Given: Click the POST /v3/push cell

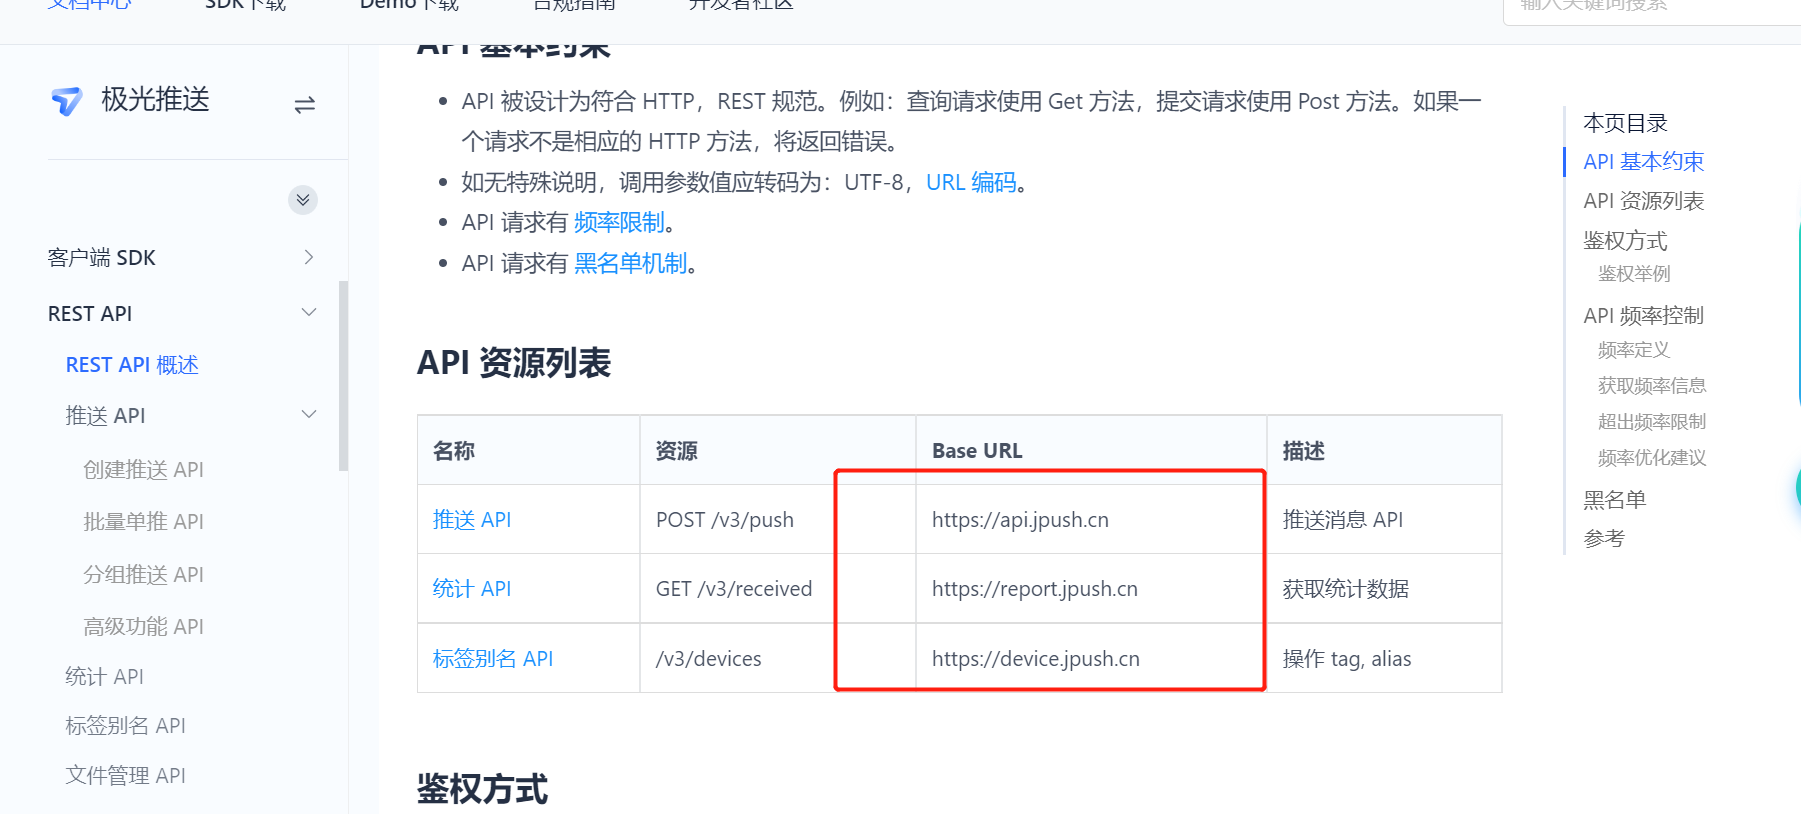Looking at the screenshot, I should pyautogui.click(x=778, y=519).
